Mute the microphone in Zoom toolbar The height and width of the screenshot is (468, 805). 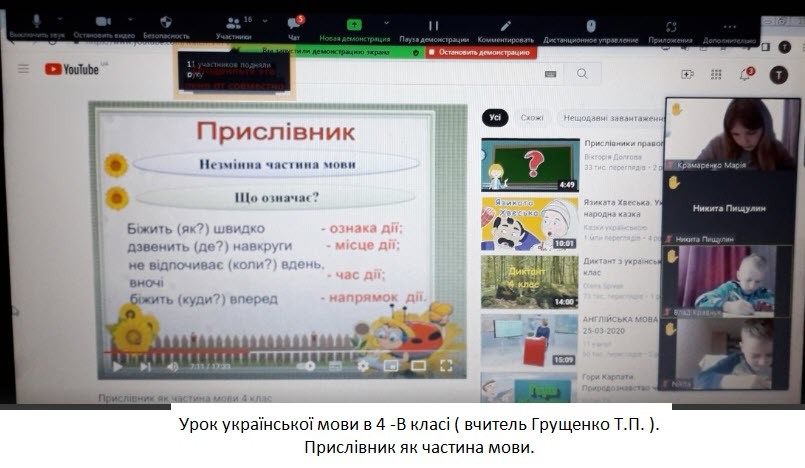36,26
